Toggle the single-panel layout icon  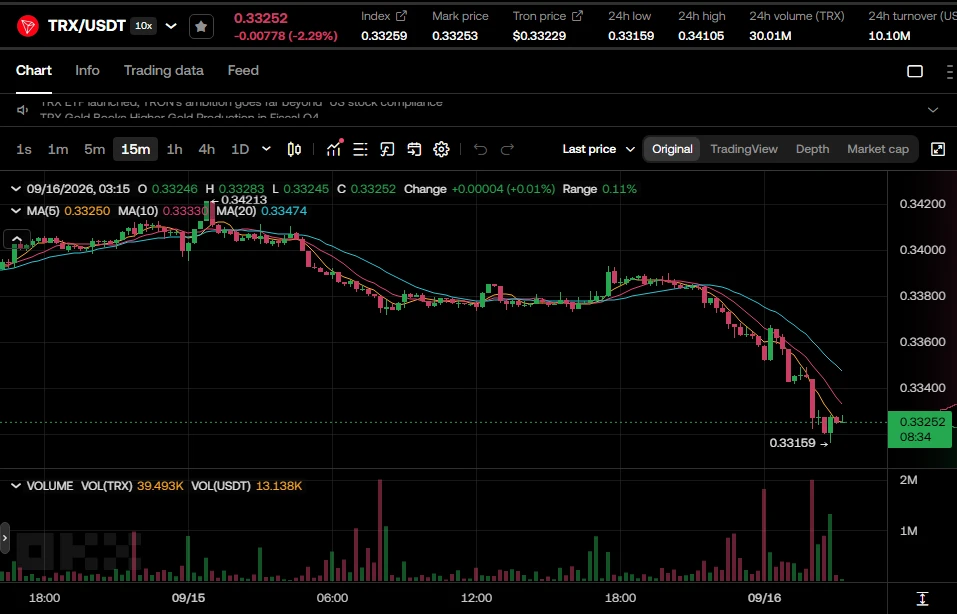tap(915, 71)
